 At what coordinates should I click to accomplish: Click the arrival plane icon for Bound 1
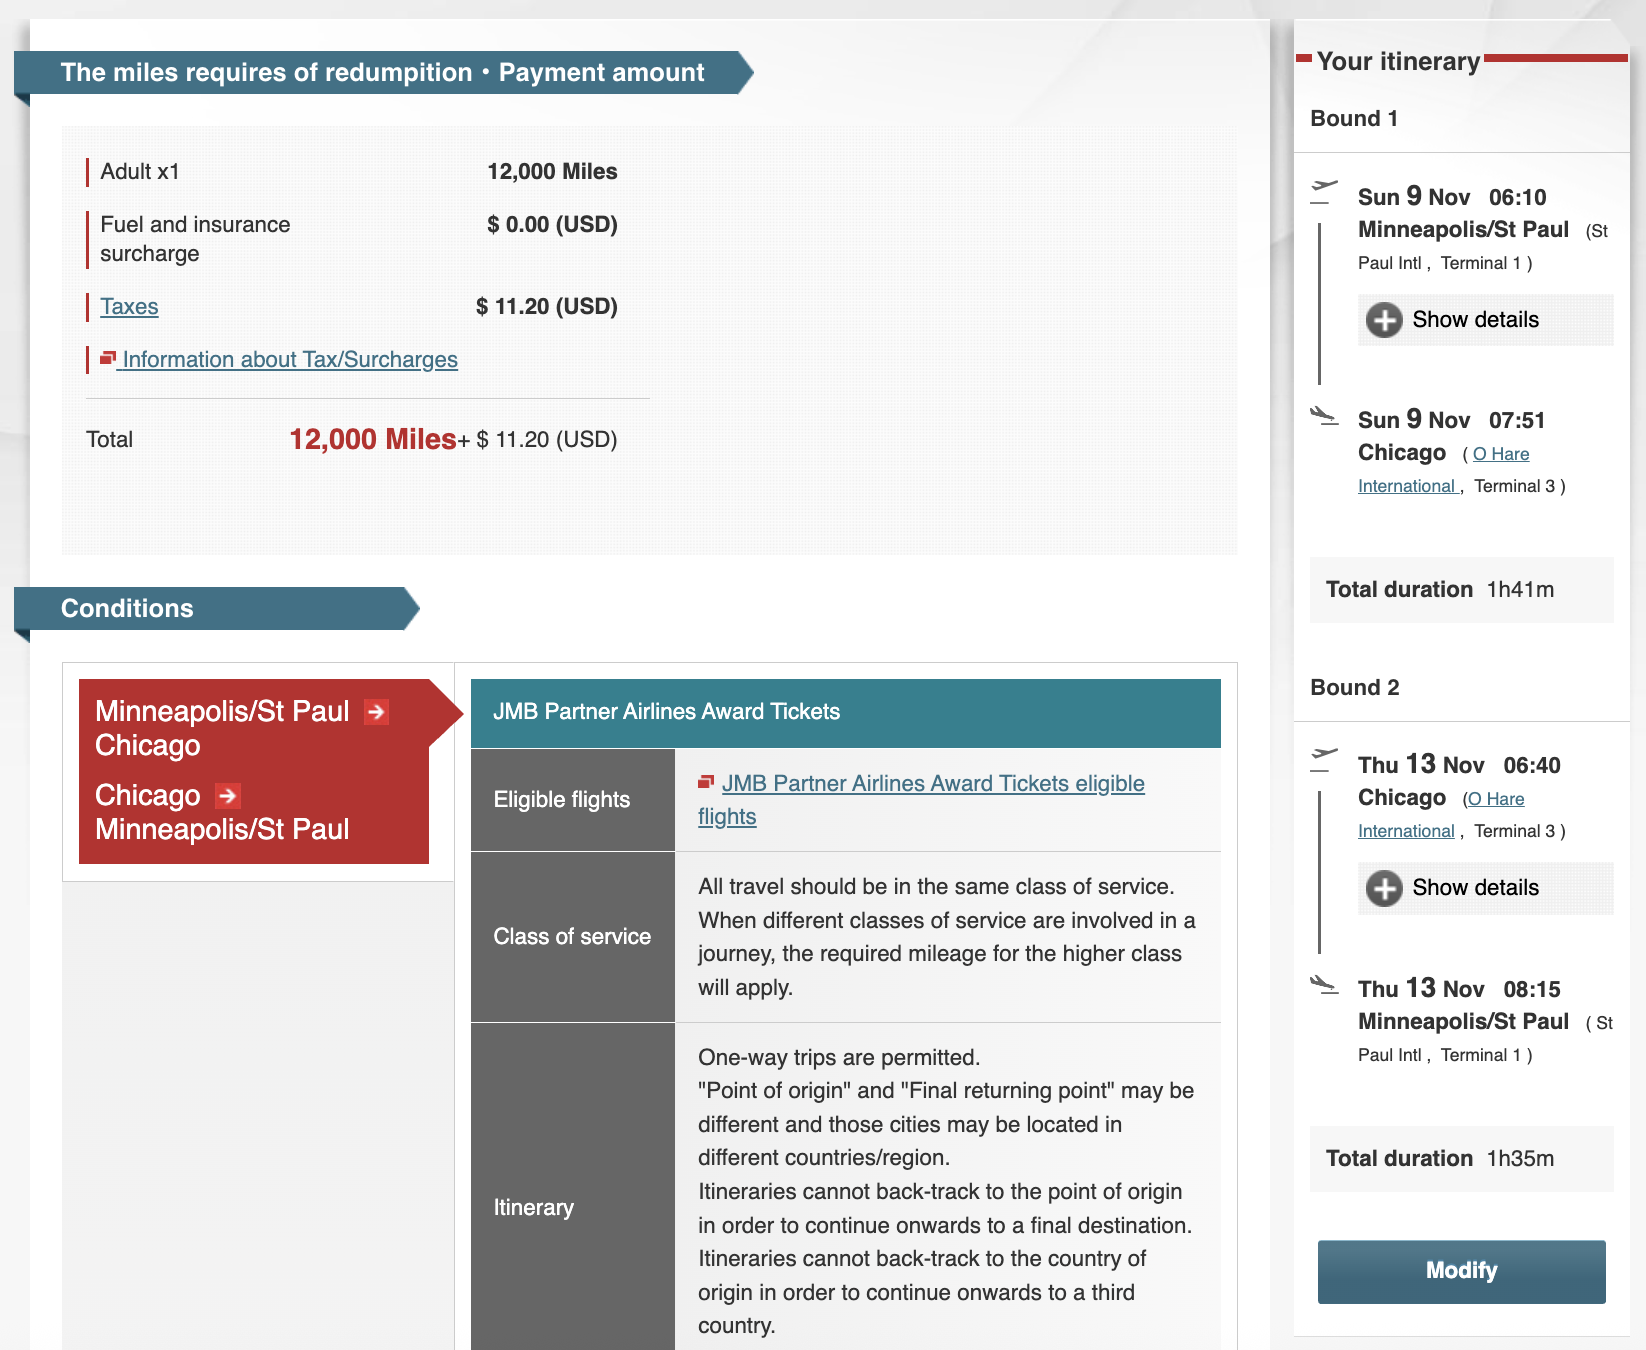point(1324,415)
